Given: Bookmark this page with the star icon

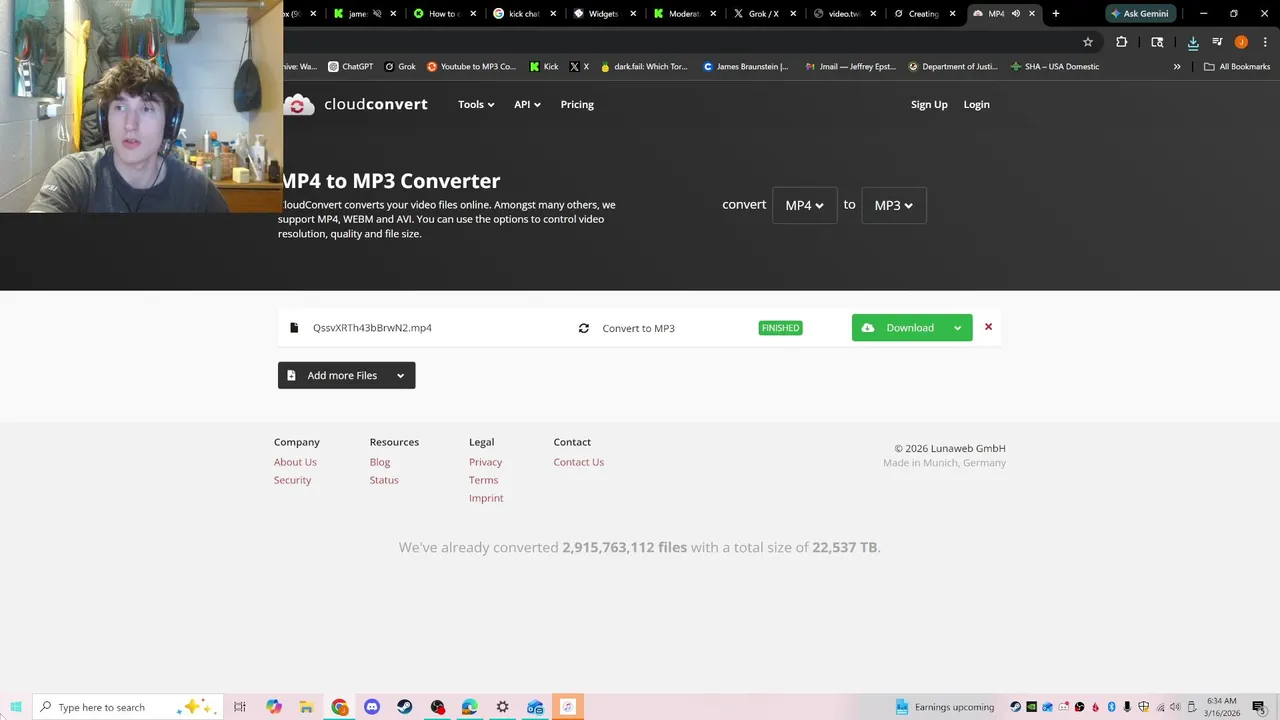Looking at the screenshot, I should tap(1088, 42).
